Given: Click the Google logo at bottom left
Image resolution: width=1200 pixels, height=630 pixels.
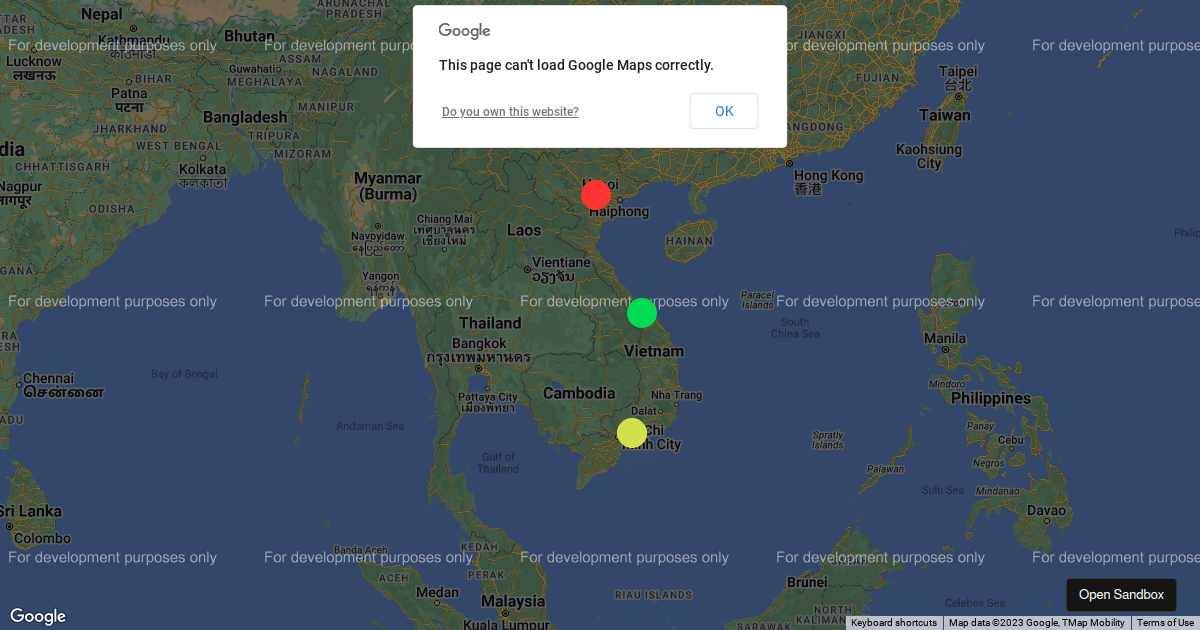Looking at the screenshot, I should [38, 616].
